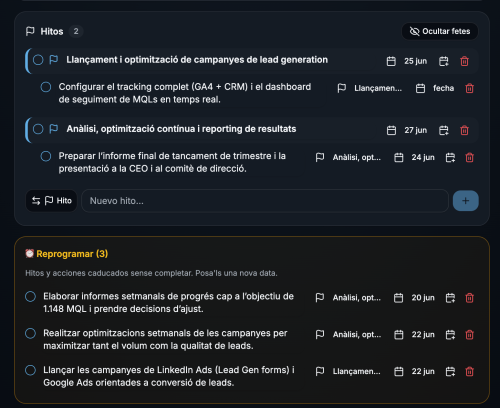Image resolution: width=500 pixels, height=408 pixels.
Task: Delete the Configurar el tracking complet action
Action: pyautogui.click(x=469, y=88)
